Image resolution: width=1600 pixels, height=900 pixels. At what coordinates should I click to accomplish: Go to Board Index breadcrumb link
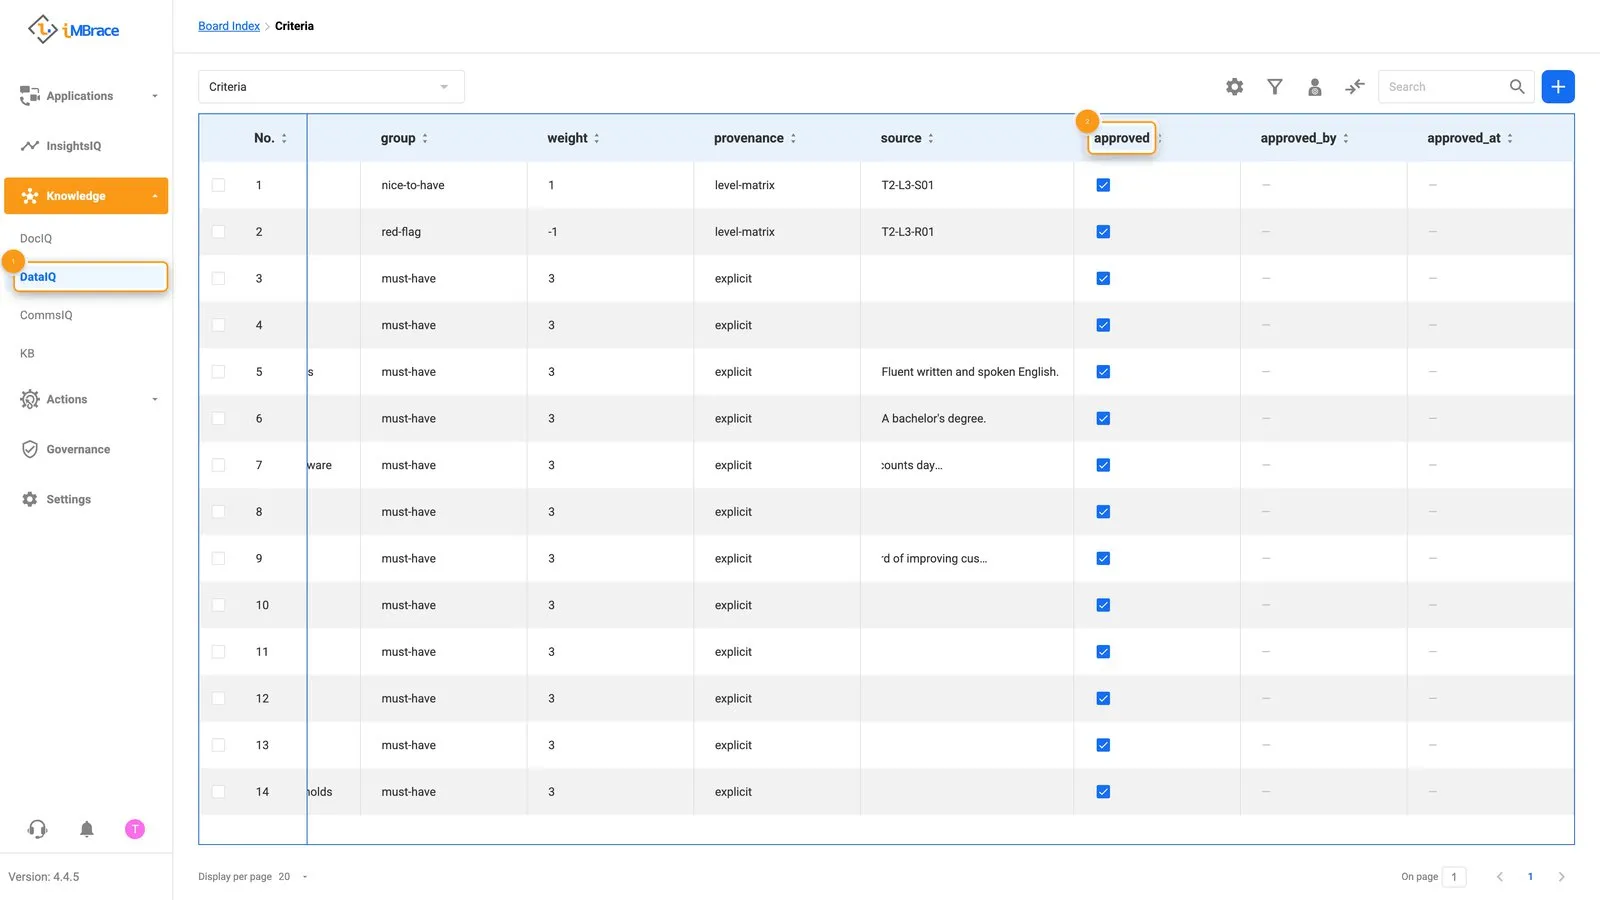229,26
